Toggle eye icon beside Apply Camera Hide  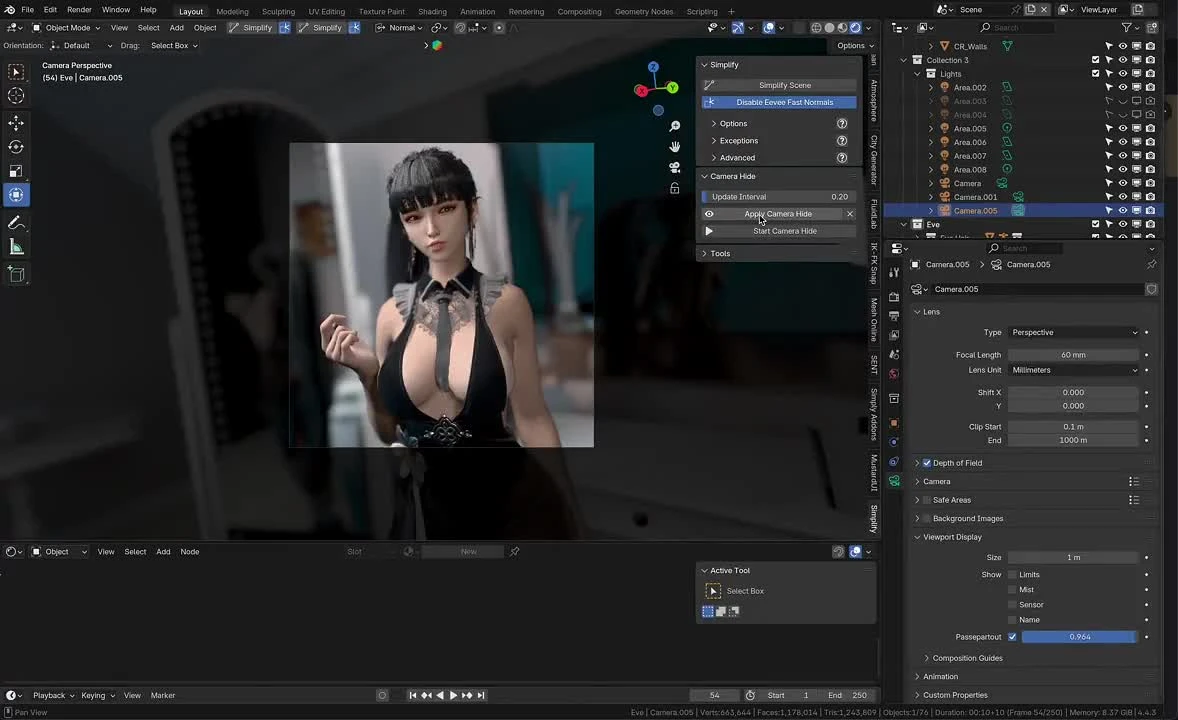tap(709, 214)
